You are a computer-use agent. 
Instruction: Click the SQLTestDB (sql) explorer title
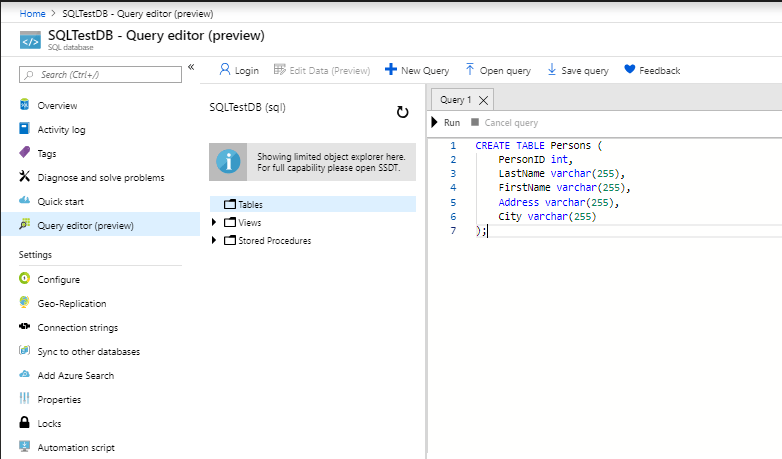[247, 107]
